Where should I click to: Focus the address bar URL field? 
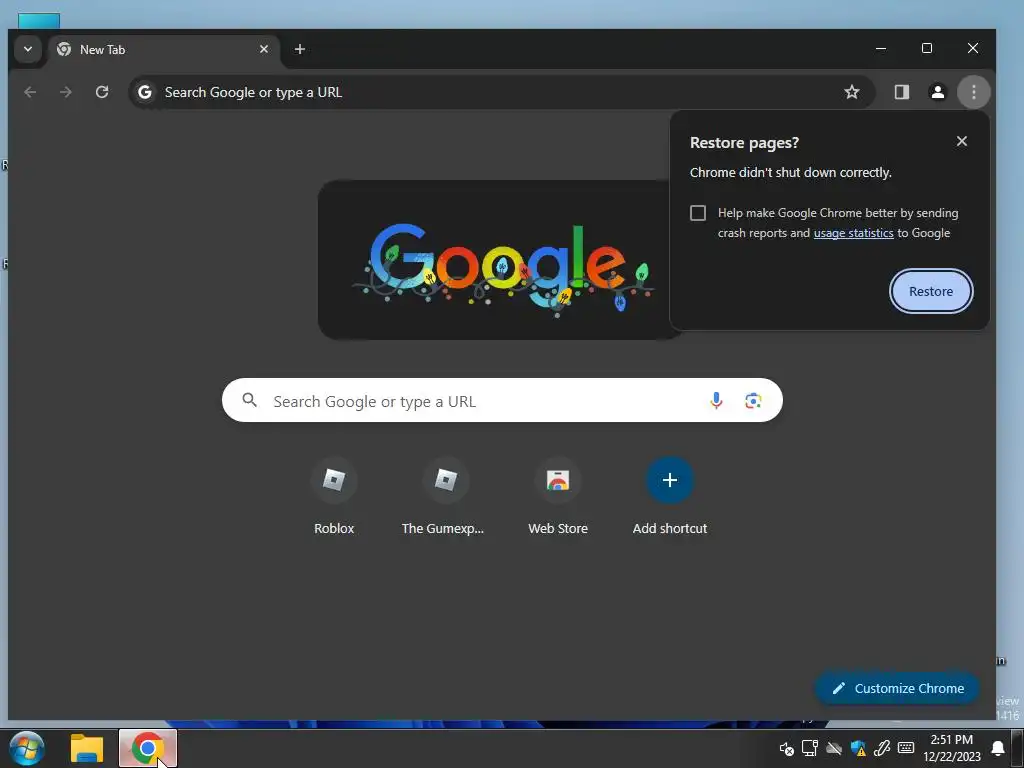point(502,92)
